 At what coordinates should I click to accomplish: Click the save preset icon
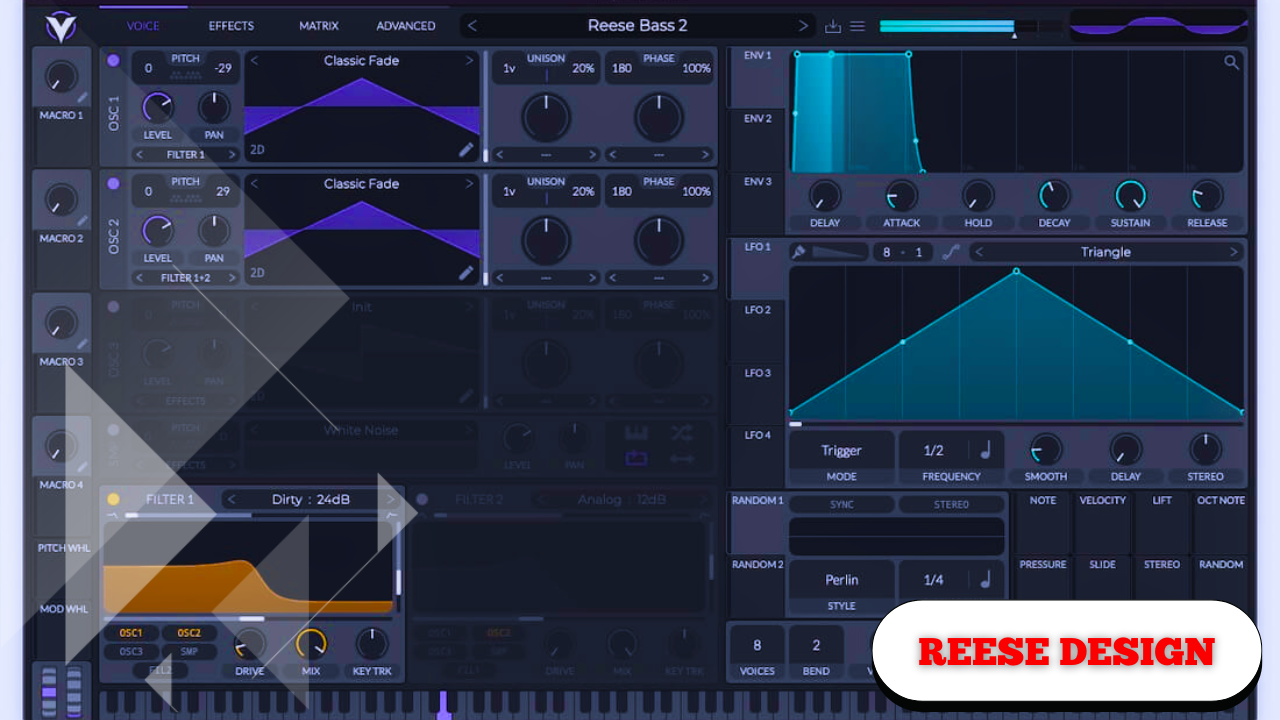(x=833, y=26)
